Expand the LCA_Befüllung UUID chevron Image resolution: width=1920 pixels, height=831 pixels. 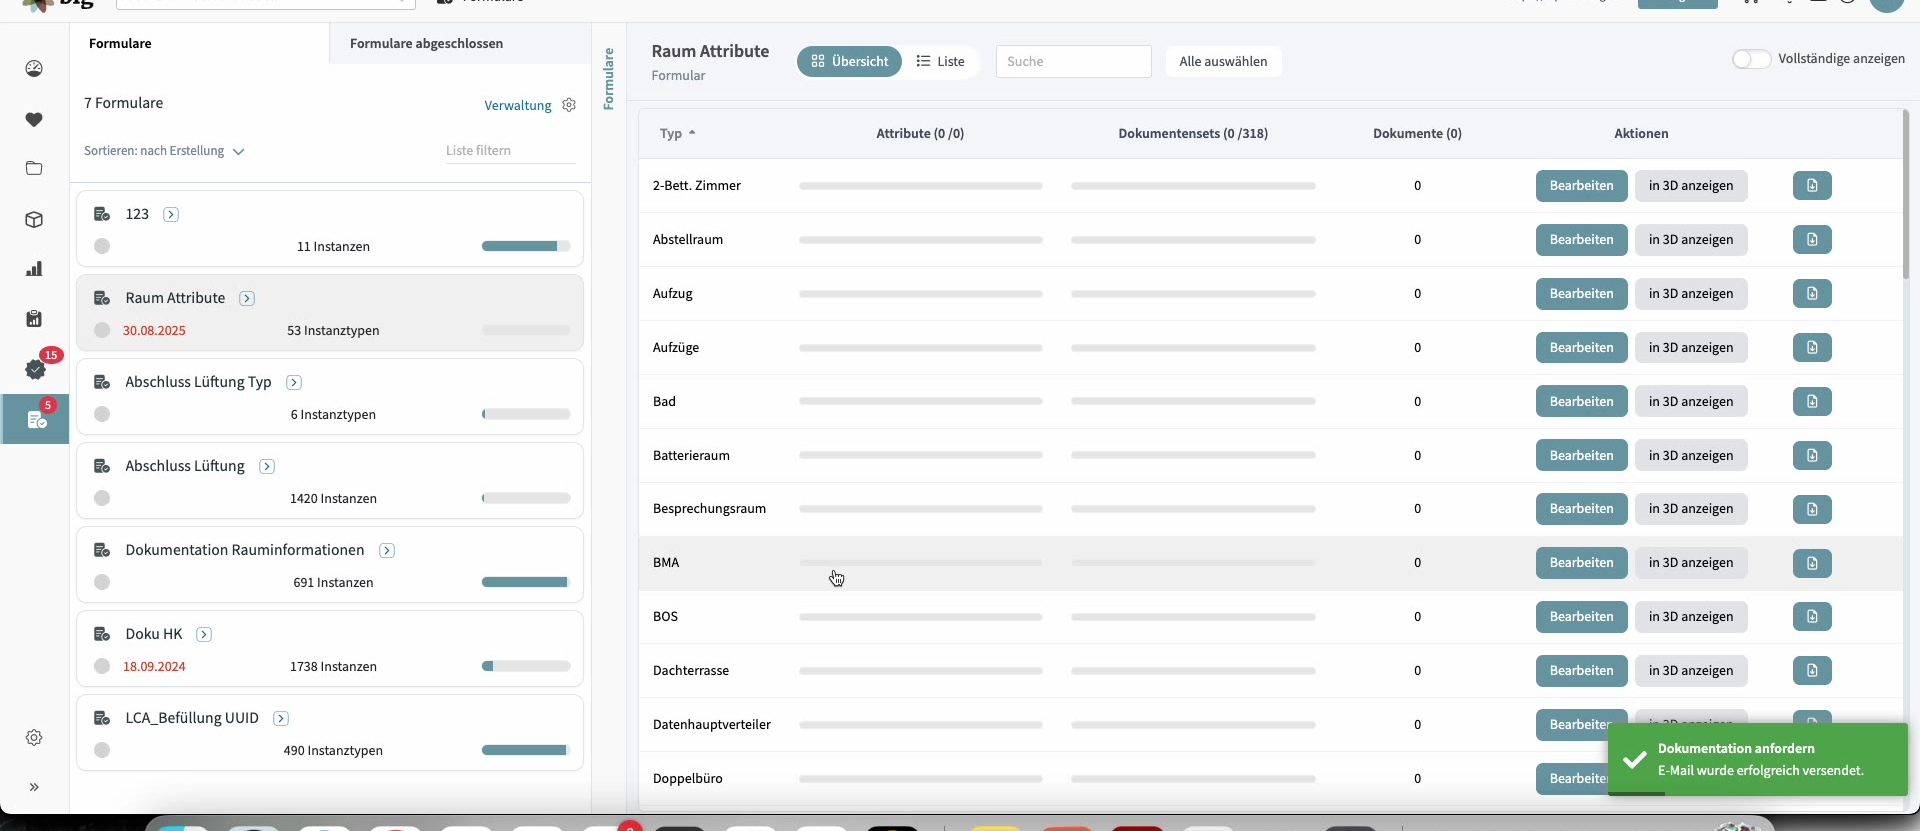click(x=281, y=718)
